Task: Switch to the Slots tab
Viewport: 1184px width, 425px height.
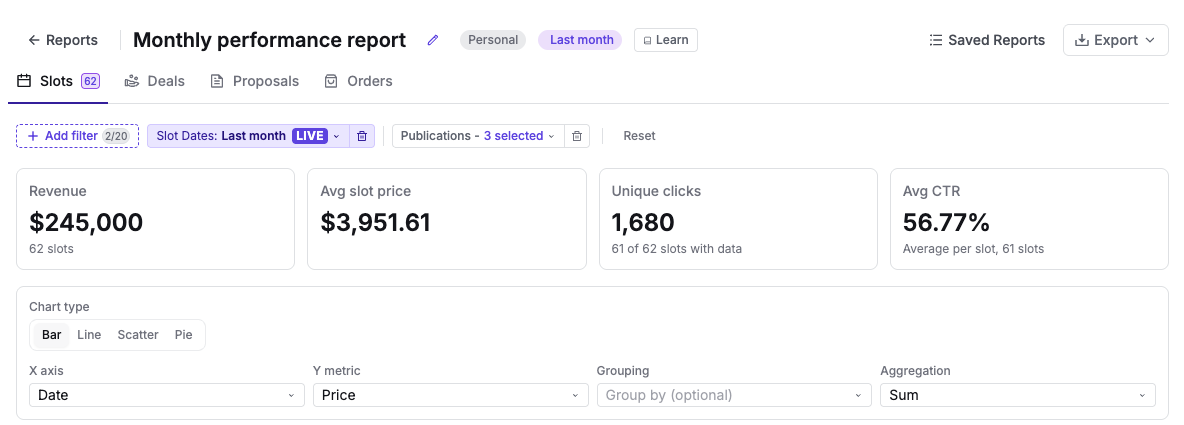Action: (x=58, y=81)
